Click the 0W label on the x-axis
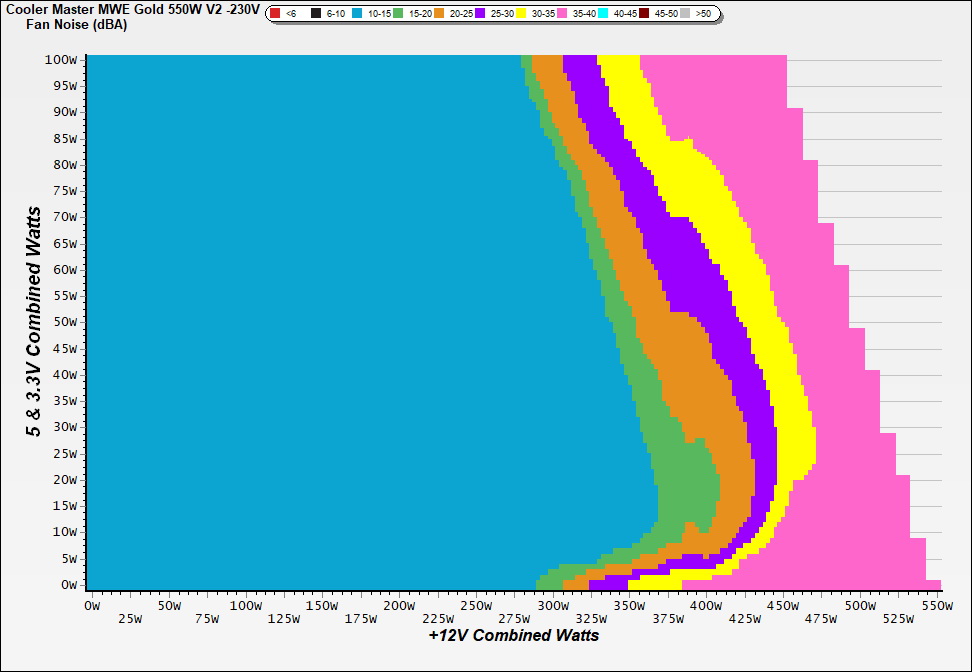Viewport: 972px width, 672px height. click(92, 606)
